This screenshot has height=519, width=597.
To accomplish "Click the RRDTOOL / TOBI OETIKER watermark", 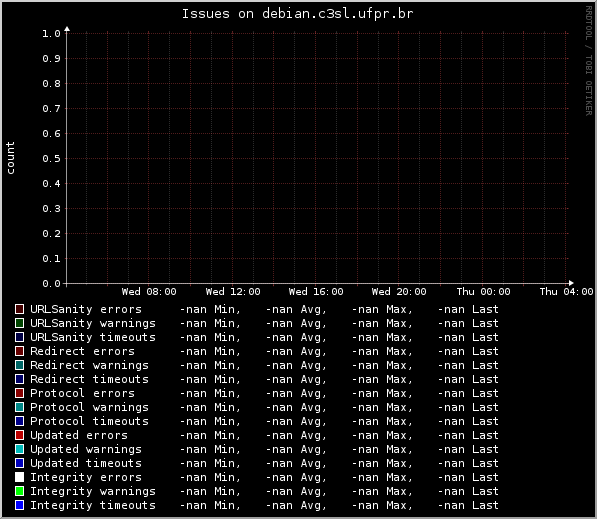I will (x=589, y=61).
